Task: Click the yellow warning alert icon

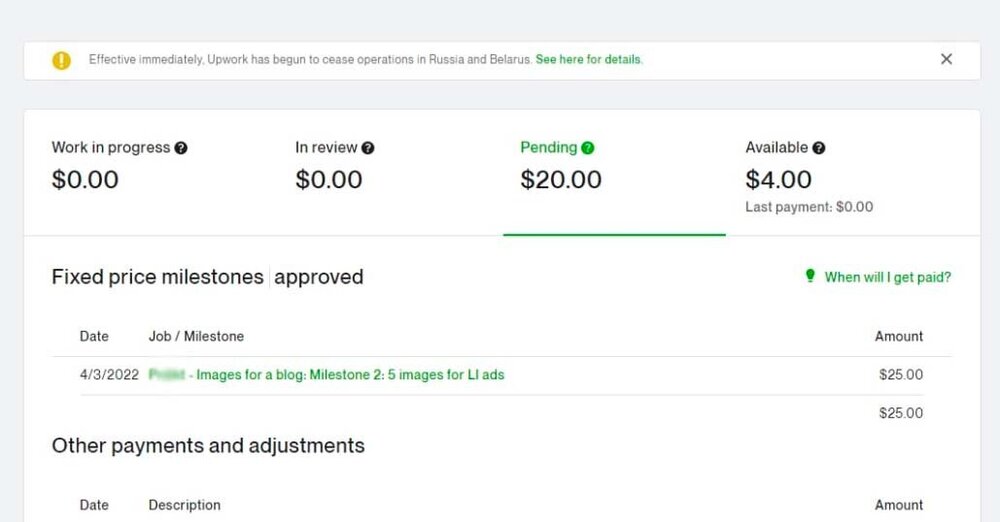Action: 61,60
